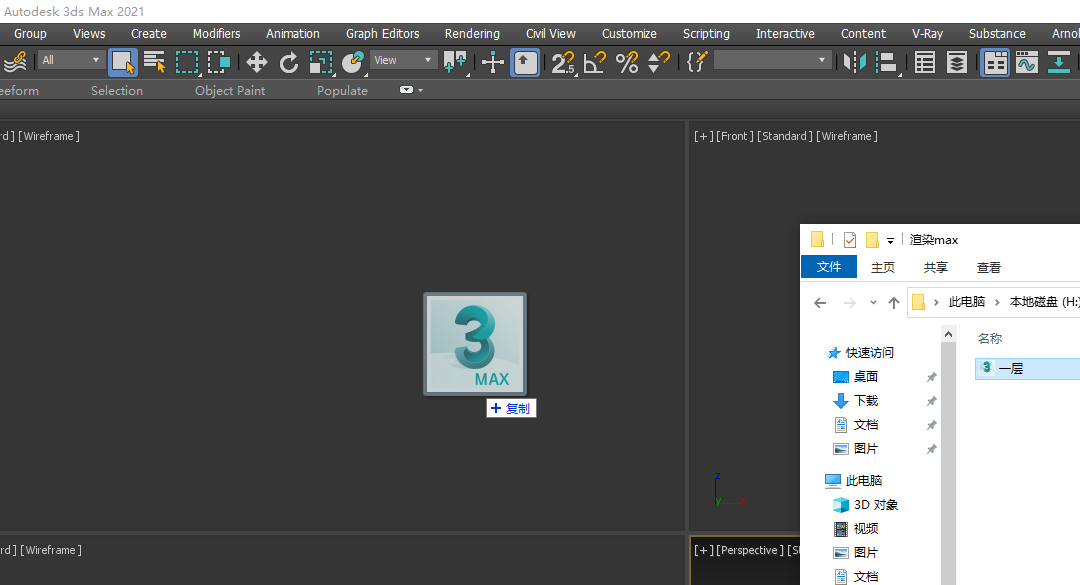The image size is (1080, 585).
Task: Toggle Angle Snap
Action: [x=594, y=62]
